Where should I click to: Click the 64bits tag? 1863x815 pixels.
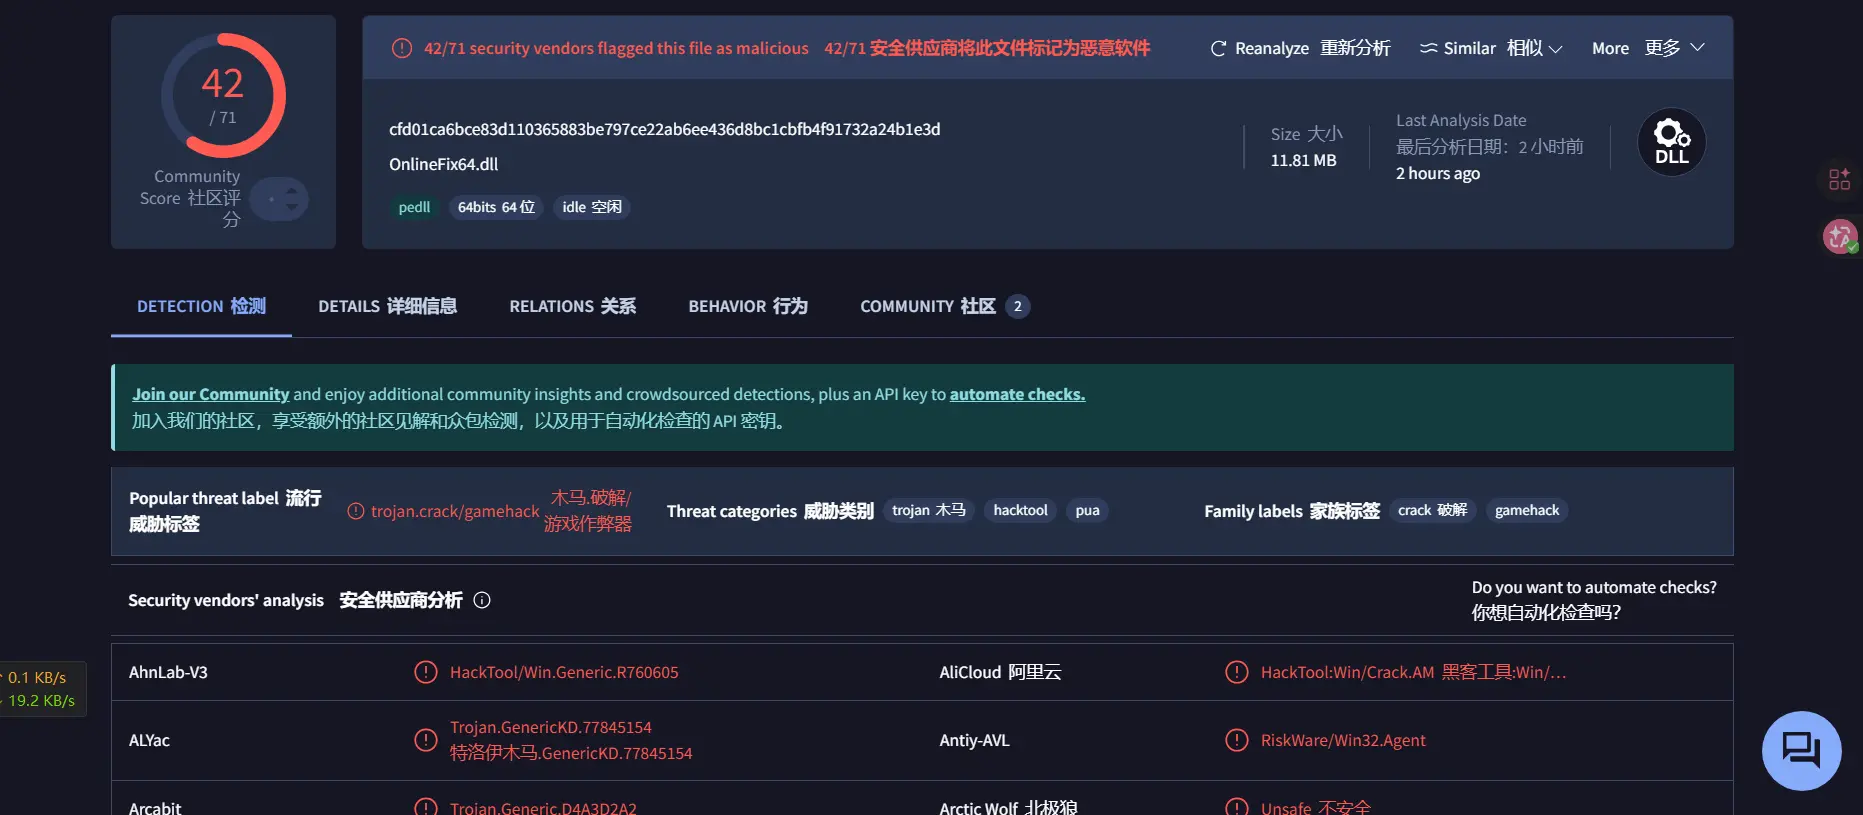click(496, 207)
